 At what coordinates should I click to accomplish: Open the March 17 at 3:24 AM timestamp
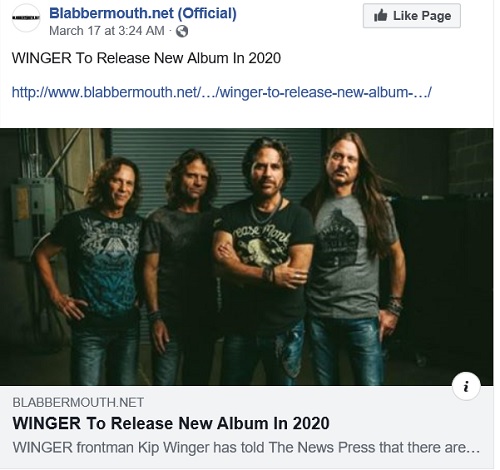click(107, 31)
